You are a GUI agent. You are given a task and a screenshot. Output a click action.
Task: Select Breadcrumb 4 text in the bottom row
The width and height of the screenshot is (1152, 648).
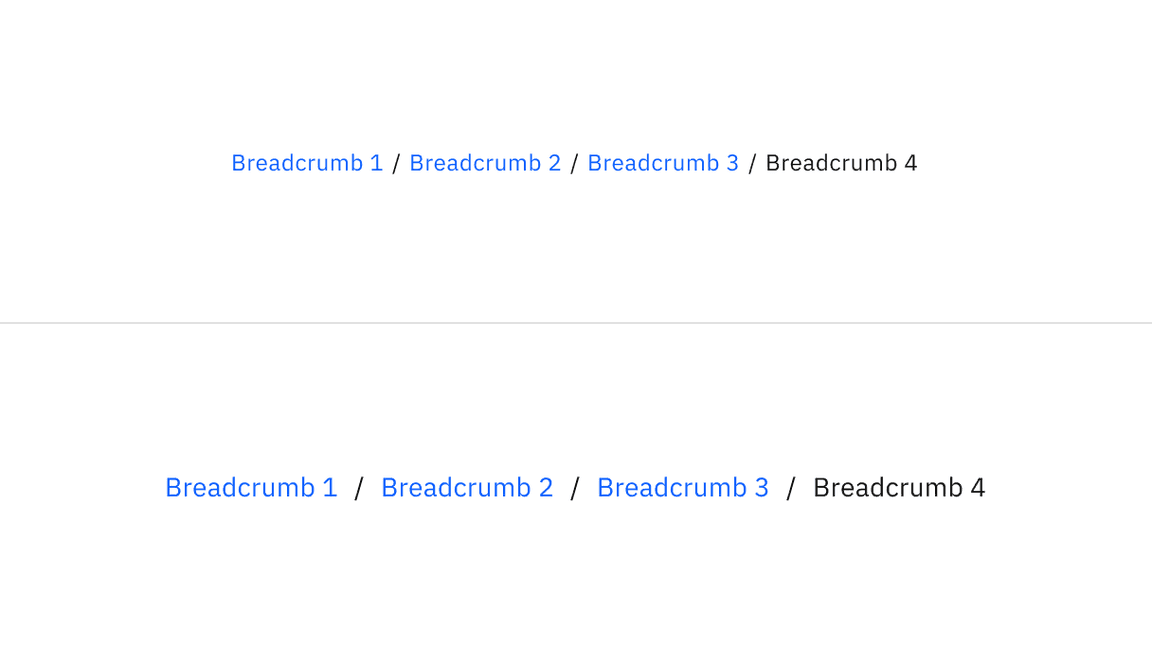[898, 487]
